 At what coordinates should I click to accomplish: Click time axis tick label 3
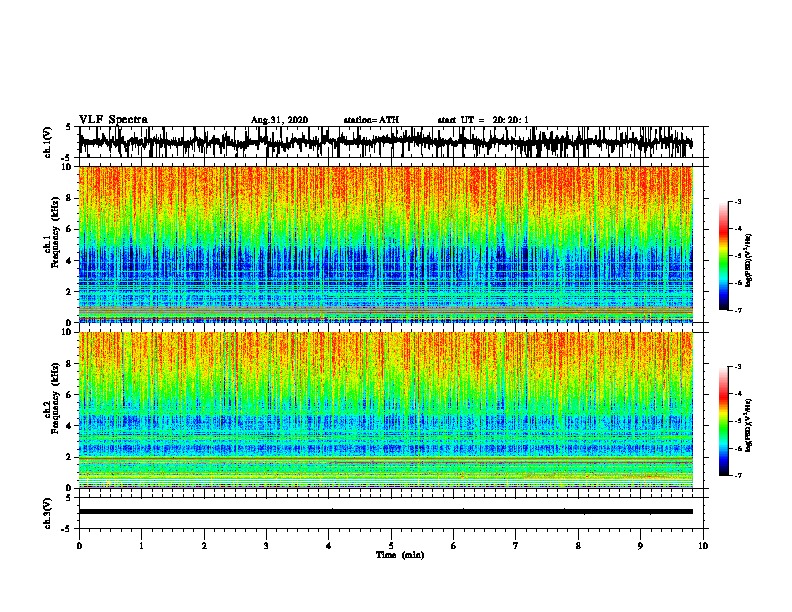[266, 546]
